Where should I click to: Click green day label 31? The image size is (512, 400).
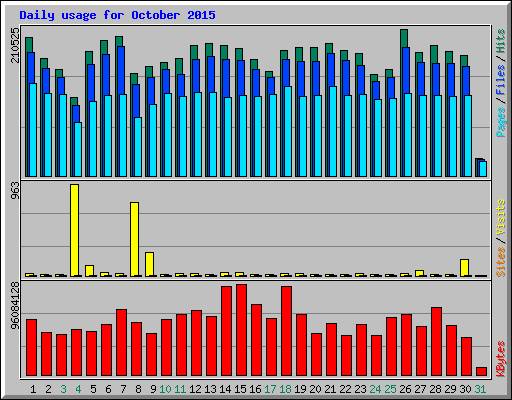click(x=480, y=389)
